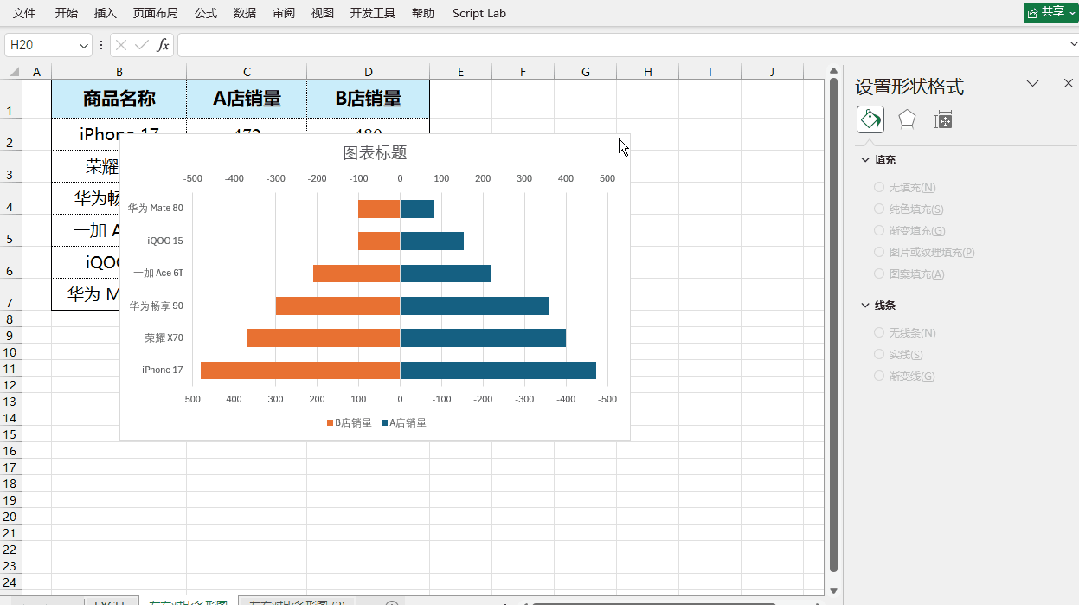Select the 实线(S) radio button
1079x605 pixels.
[879, 354]
